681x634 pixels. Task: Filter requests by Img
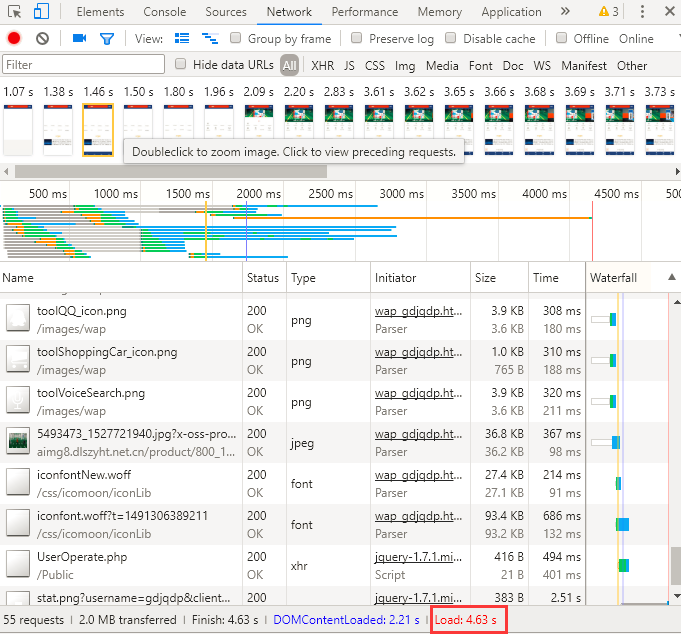tap(405, 66)
